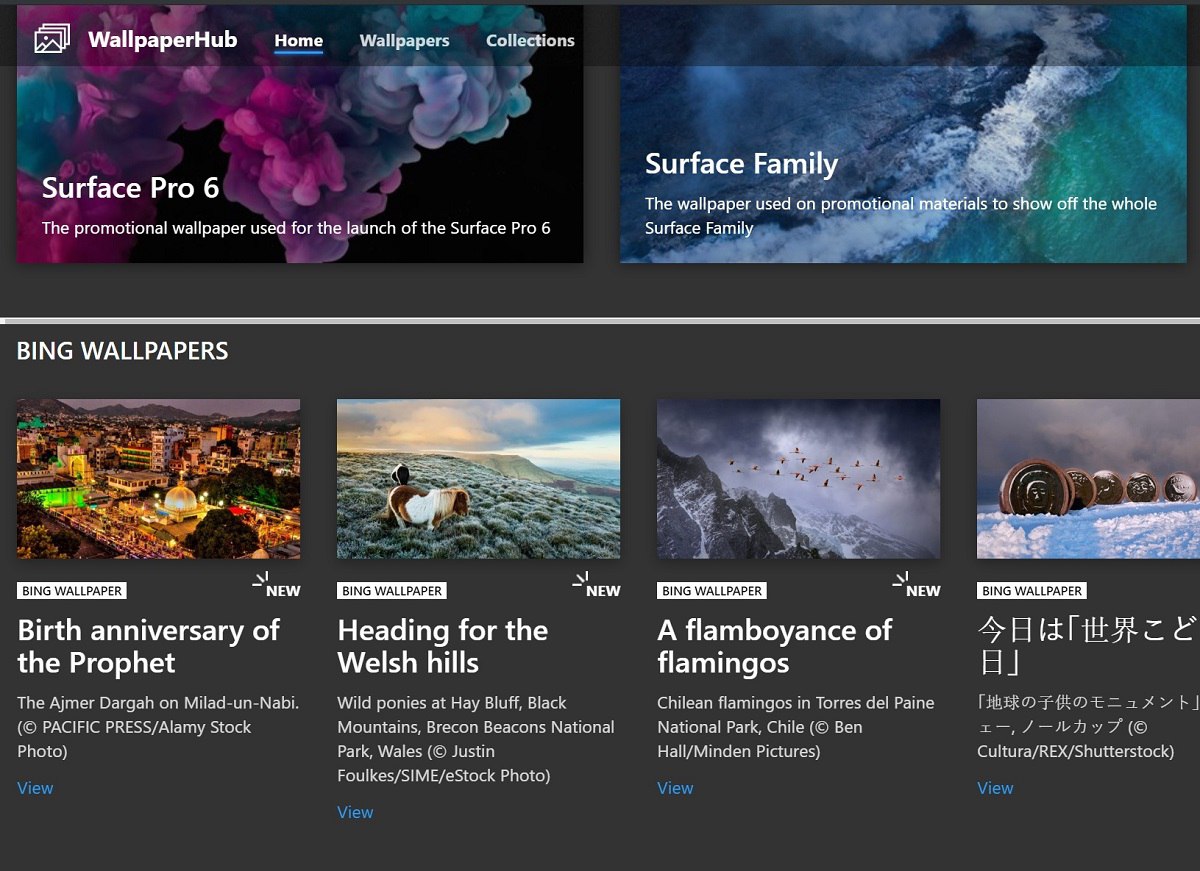Open the Wallpapers tab
This screenshot has height=871, width=1200.
tap(405, 41)
